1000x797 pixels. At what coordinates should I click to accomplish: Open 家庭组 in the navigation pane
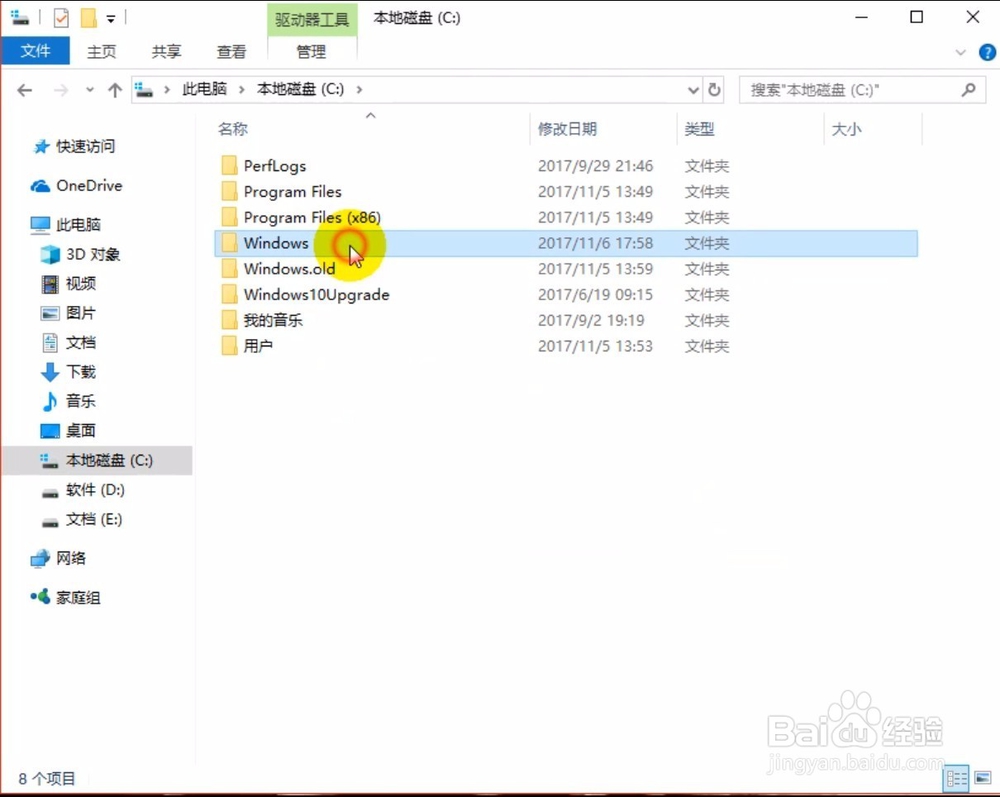point(77,597)
